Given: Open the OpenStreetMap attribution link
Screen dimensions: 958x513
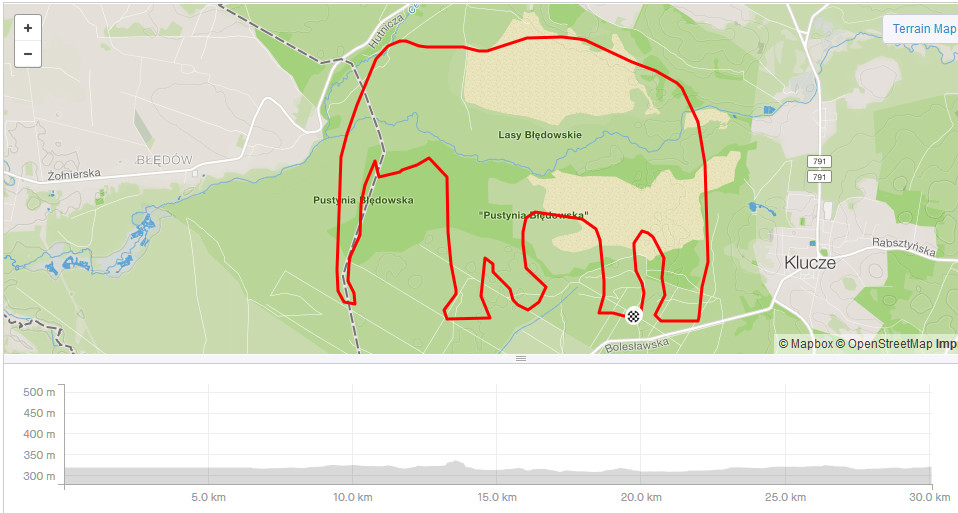Looking at the screenshot, I should [x=882, y=344].
